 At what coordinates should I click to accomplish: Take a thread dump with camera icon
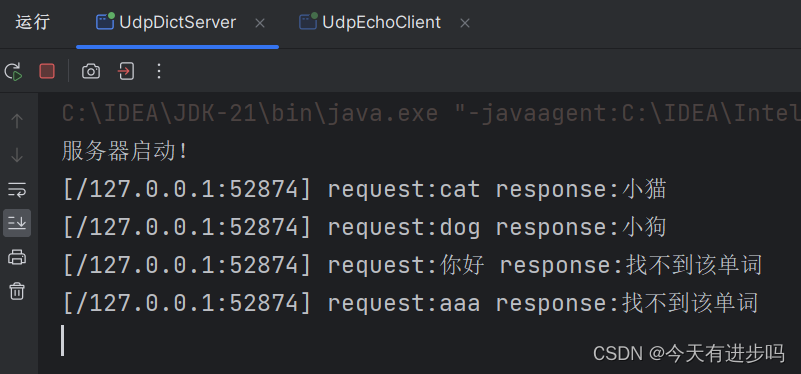91,72
